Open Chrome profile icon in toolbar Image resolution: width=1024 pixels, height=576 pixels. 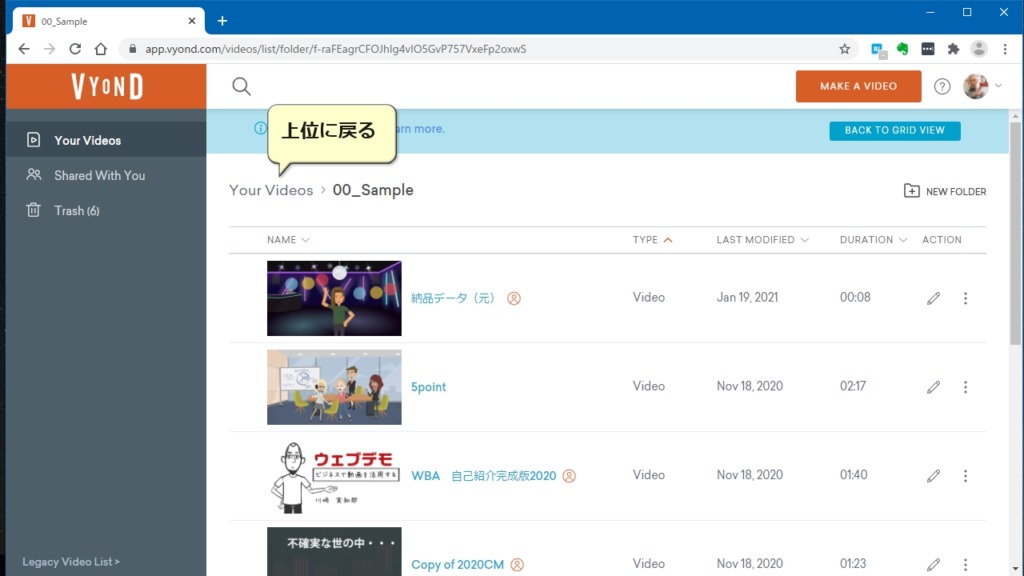[x=978, y=49]
